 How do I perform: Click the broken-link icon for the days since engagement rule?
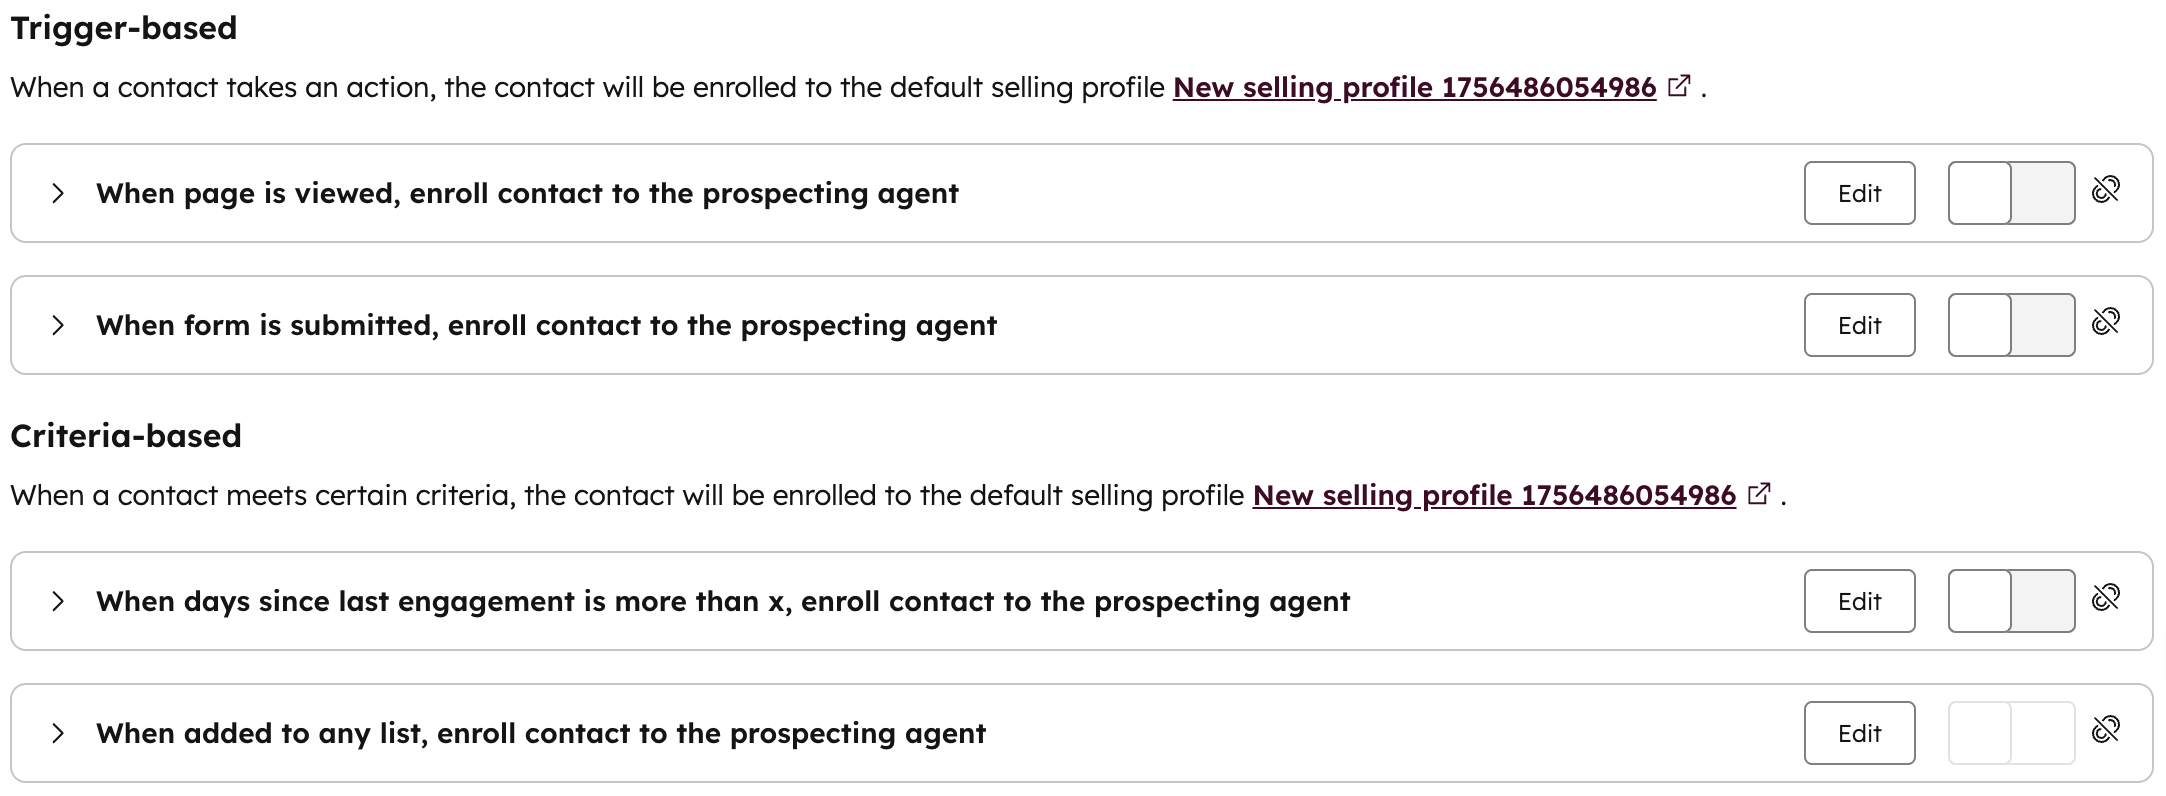click(2108, 598)
